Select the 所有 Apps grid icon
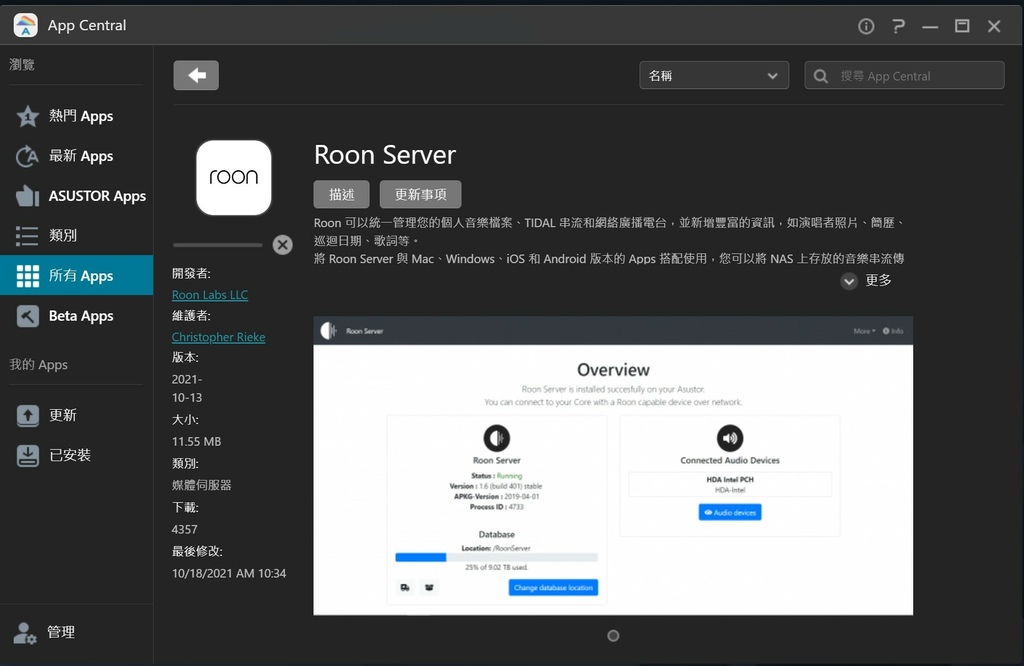1024x666 pixels. click(x=27, y=276)
